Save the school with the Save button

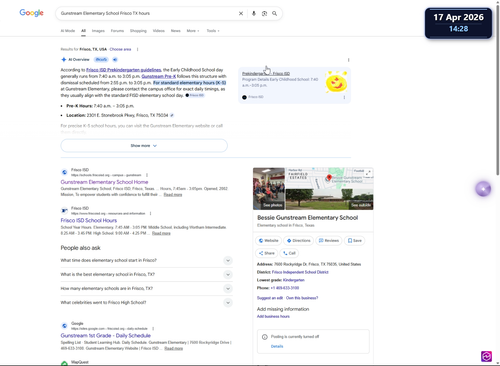[355, 241]
